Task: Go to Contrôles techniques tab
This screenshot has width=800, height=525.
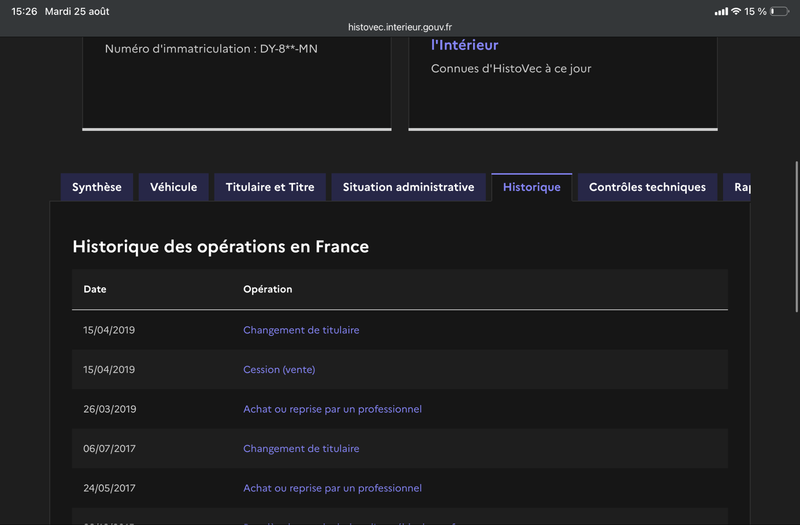Action: (x=647, y=187)
